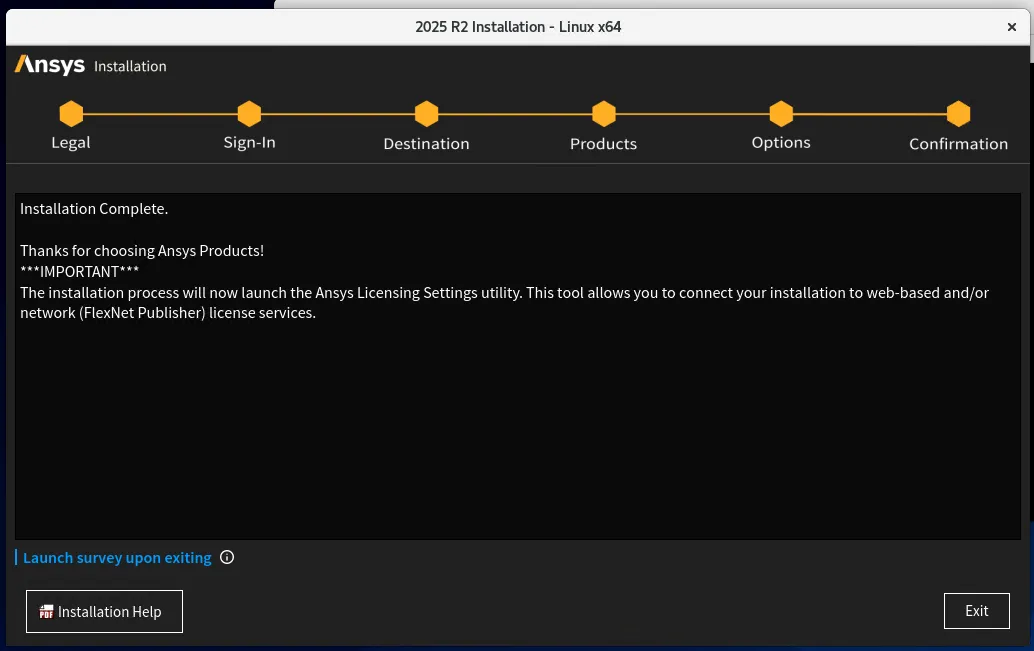
Task: Select the Products step label
Action: coord(603,144)
